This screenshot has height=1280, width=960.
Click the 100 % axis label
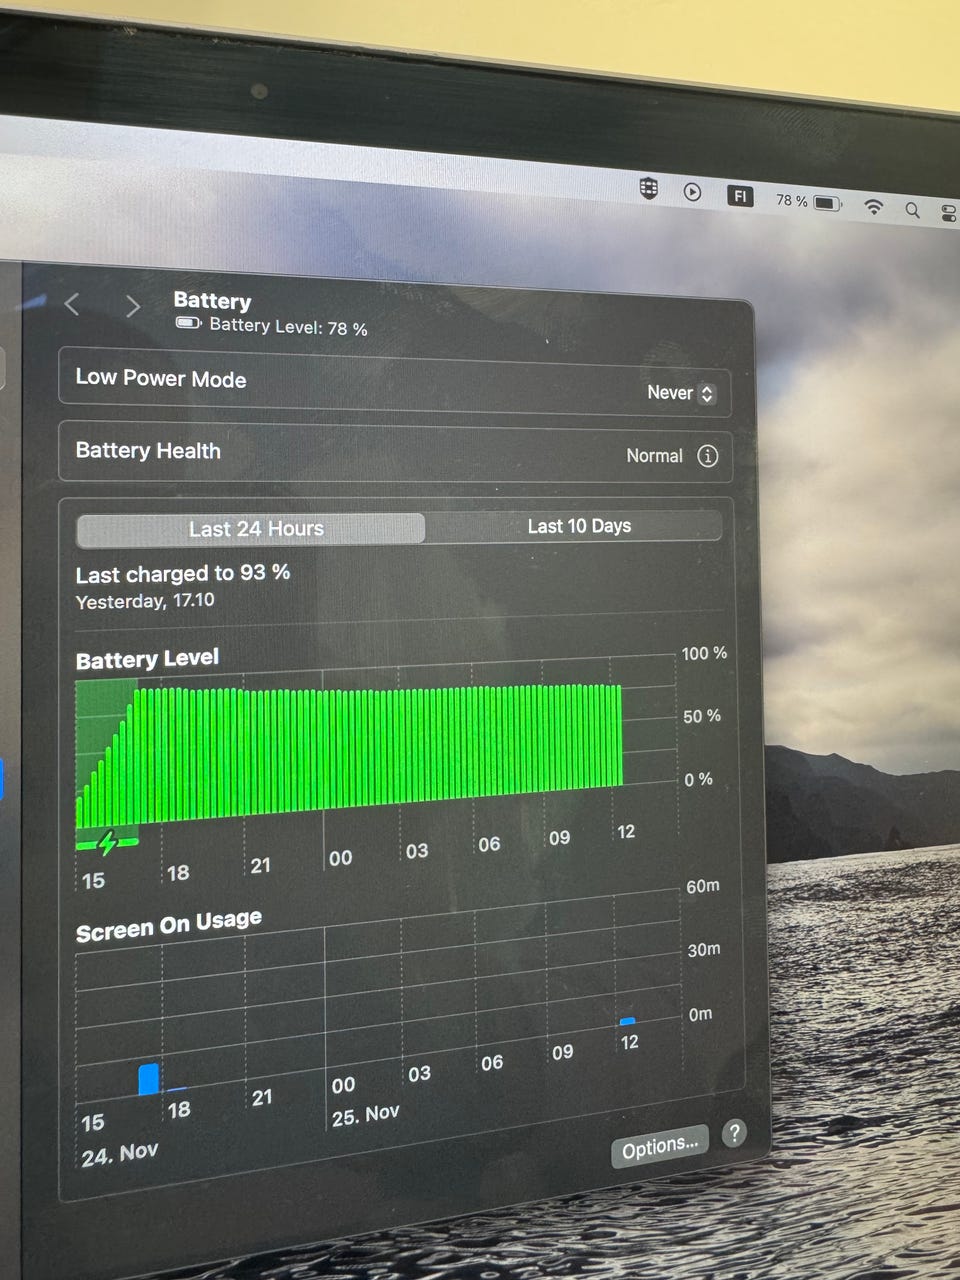(x=704, y=653)
